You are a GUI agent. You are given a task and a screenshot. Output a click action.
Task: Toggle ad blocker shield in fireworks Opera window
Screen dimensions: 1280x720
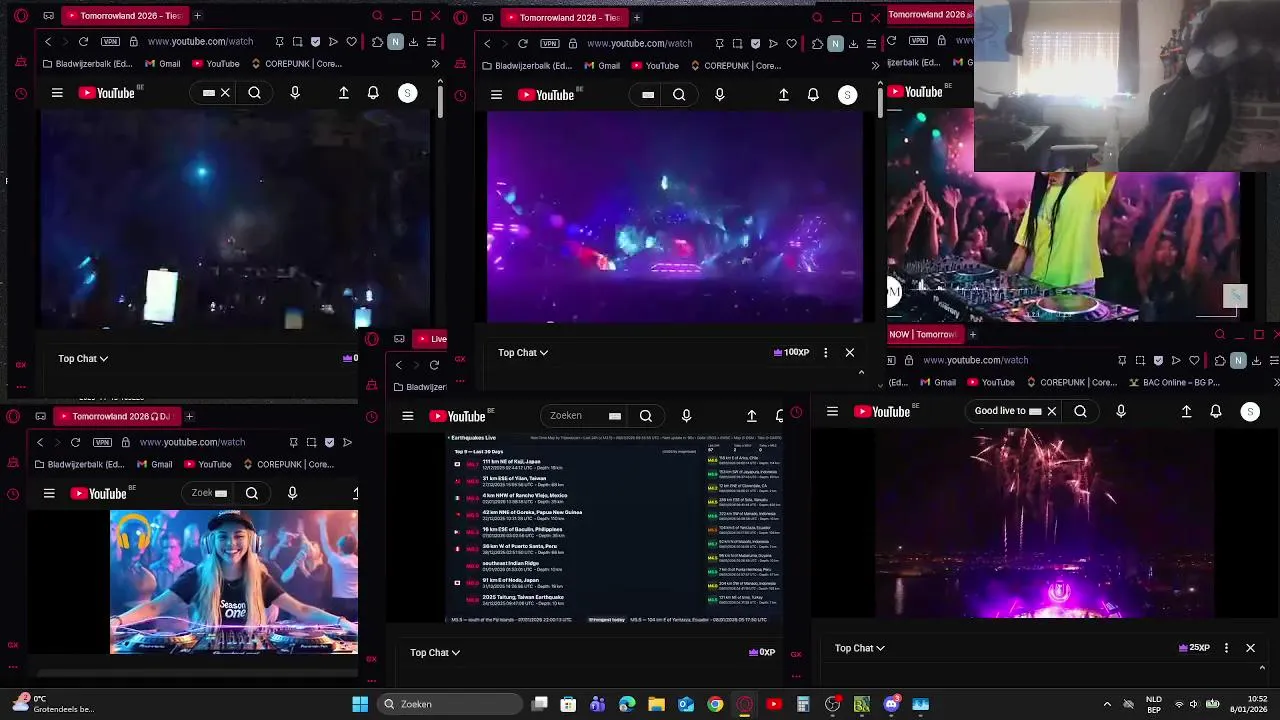(x=1158, y=360)
